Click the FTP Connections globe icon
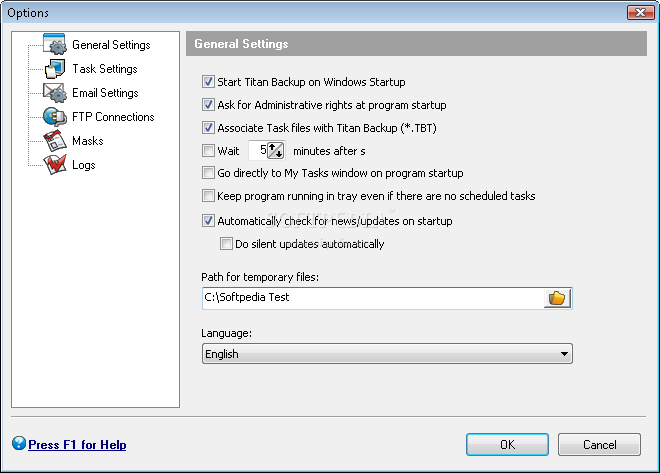This screenshot has height=473, width=660. click(x=55, y=117)
